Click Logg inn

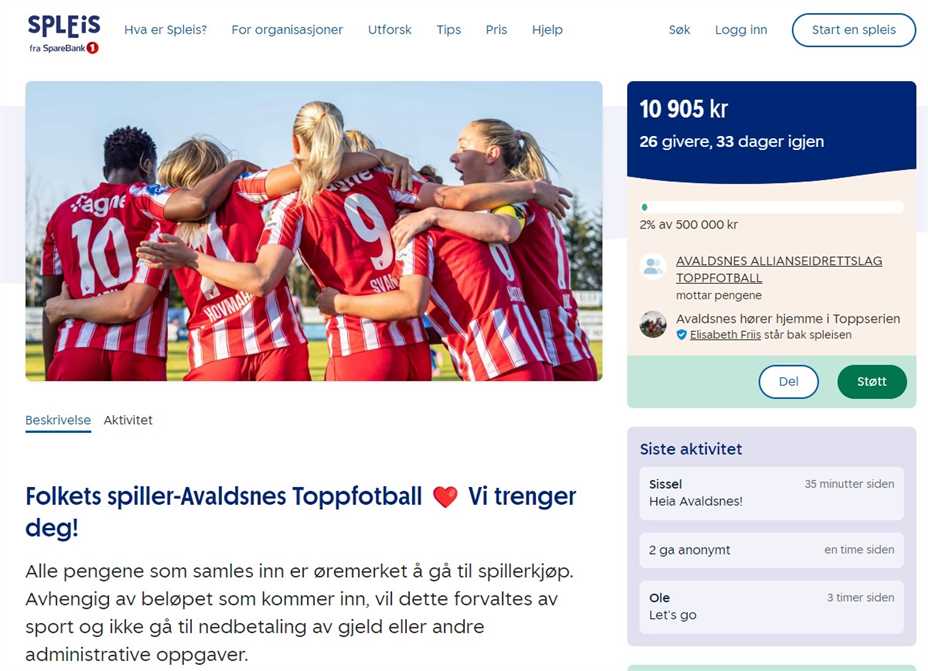(x=741, y=30)
